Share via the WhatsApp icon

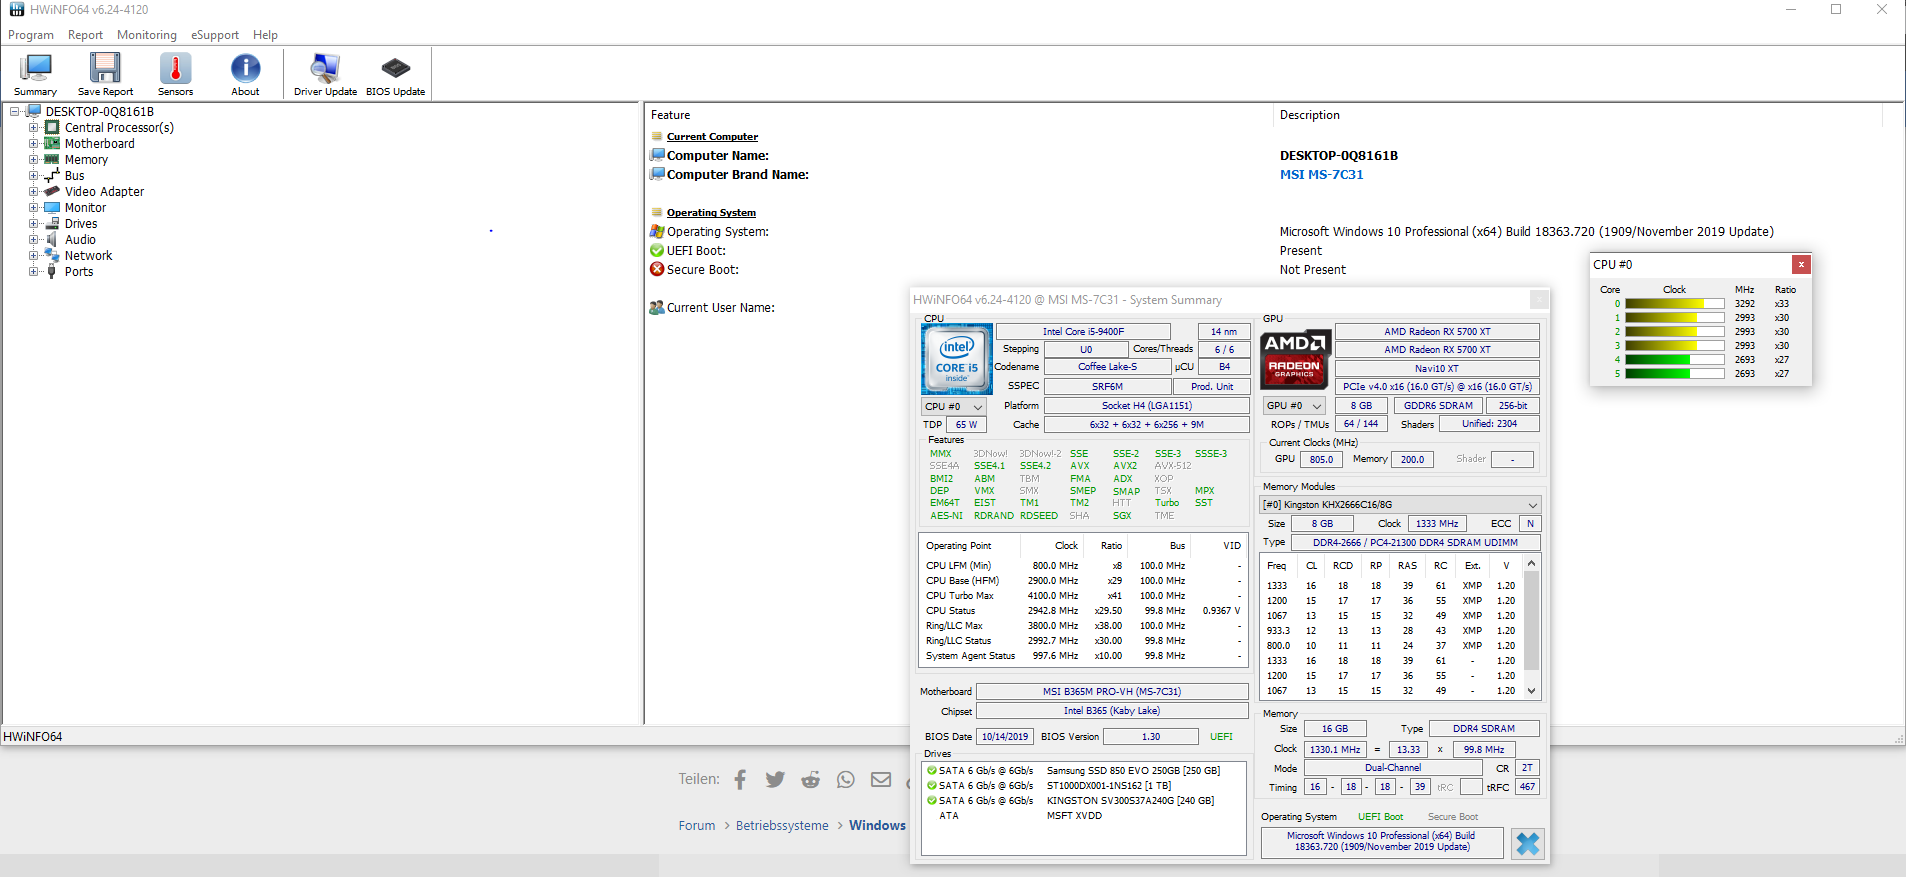[846, 780]
